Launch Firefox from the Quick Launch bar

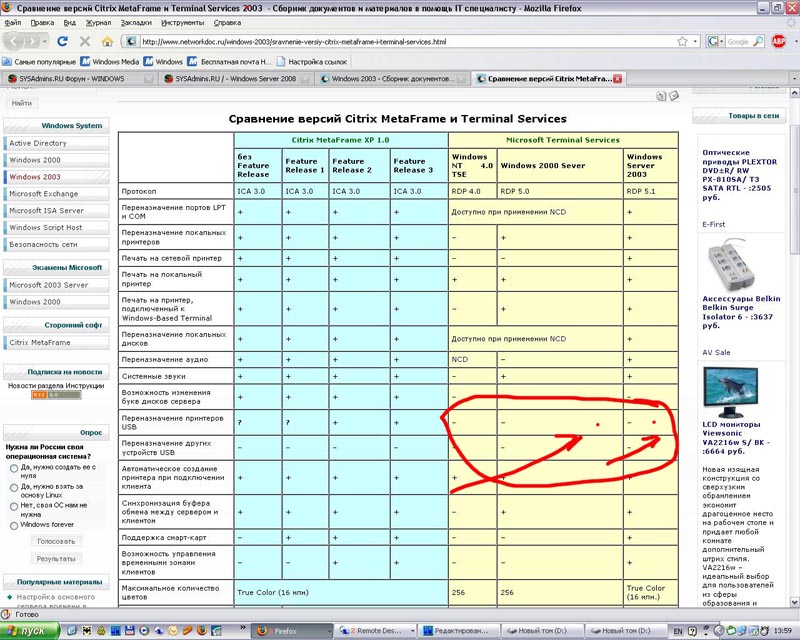click(202, 631)
